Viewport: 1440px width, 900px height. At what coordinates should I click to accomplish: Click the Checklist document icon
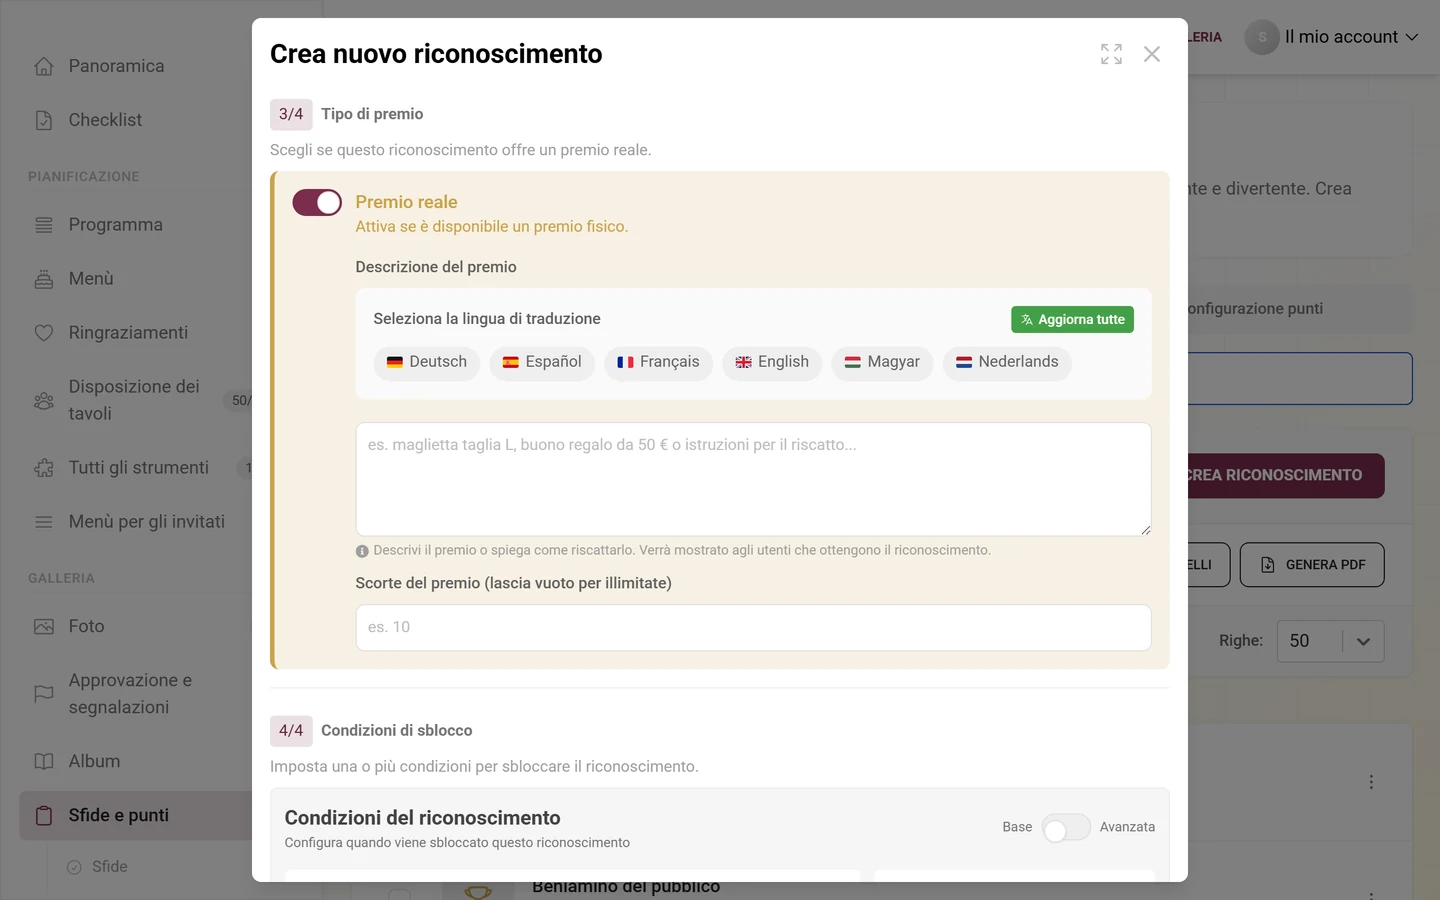coord(44,120)
